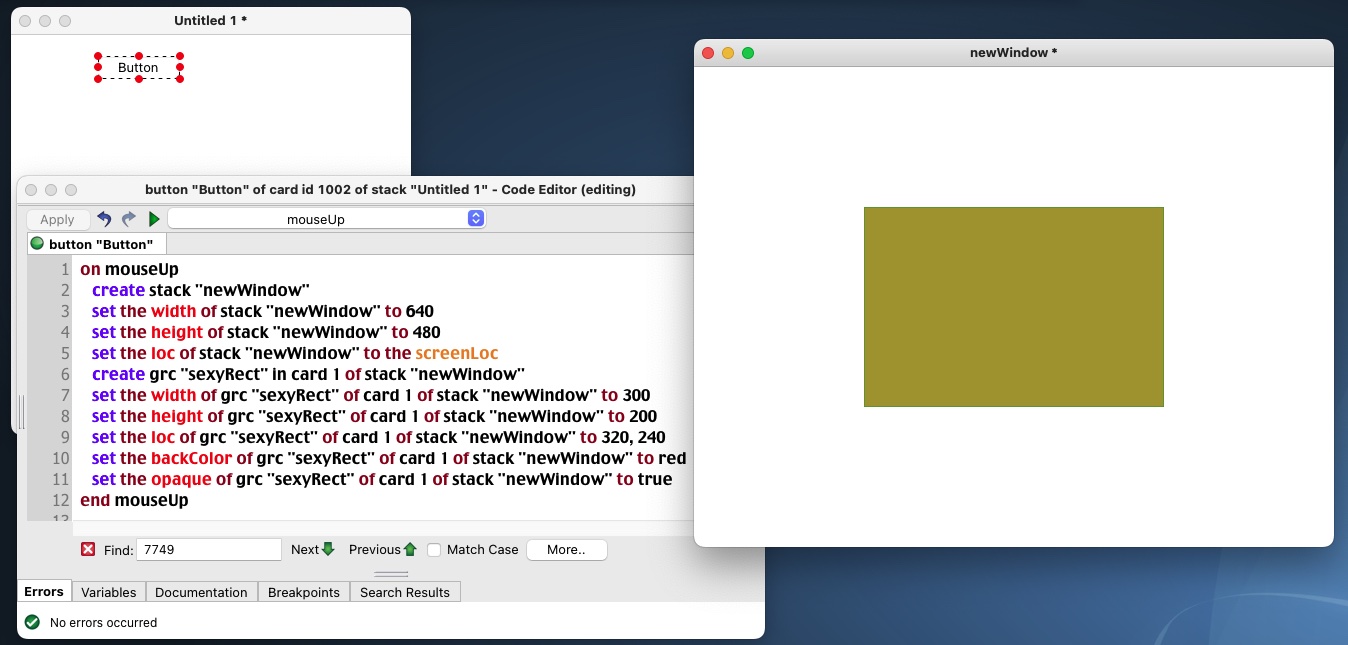Click the Find text input field
The image size is (1348, 645).
point(208,549)
